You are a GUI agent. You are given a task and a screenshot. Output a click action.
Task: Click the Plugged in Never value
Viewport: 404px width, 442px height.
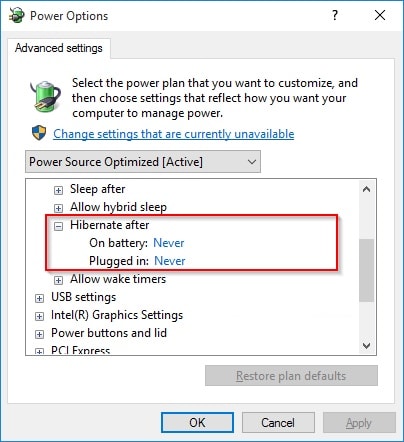coord(170,261)
